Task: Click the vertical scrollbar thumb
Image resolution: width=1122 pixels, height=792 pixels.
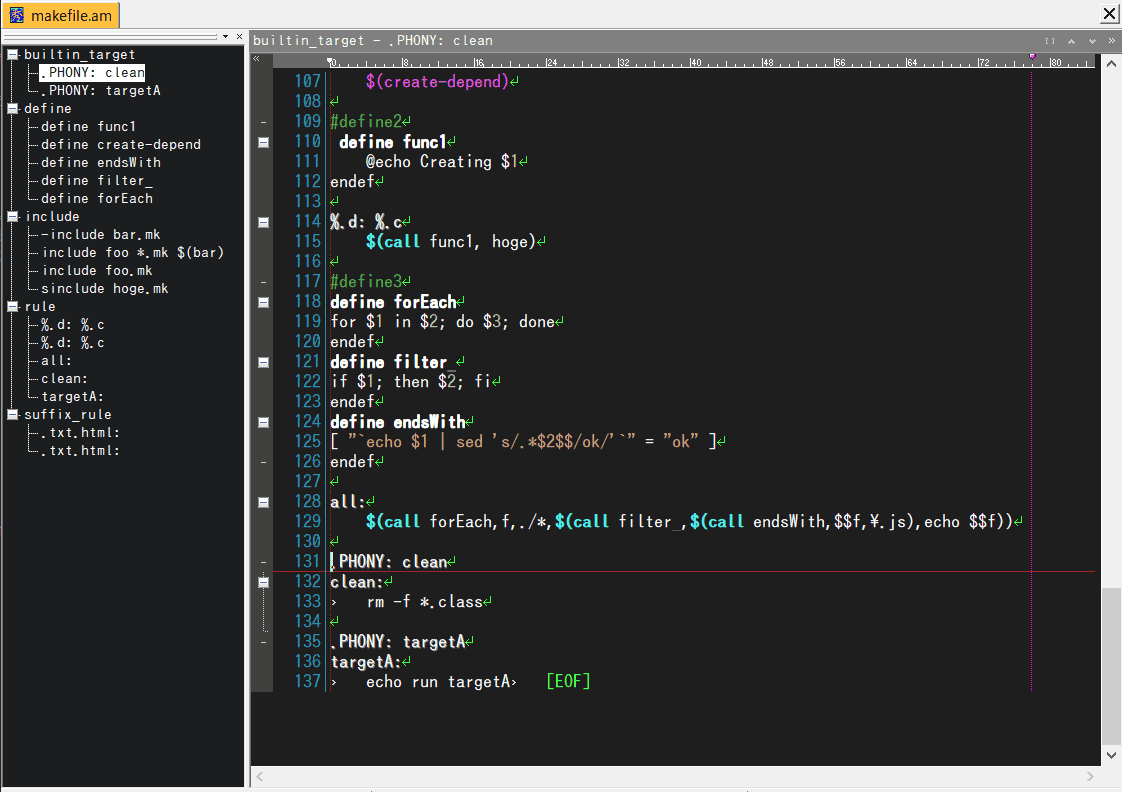Action: (x=1111, y=665)
